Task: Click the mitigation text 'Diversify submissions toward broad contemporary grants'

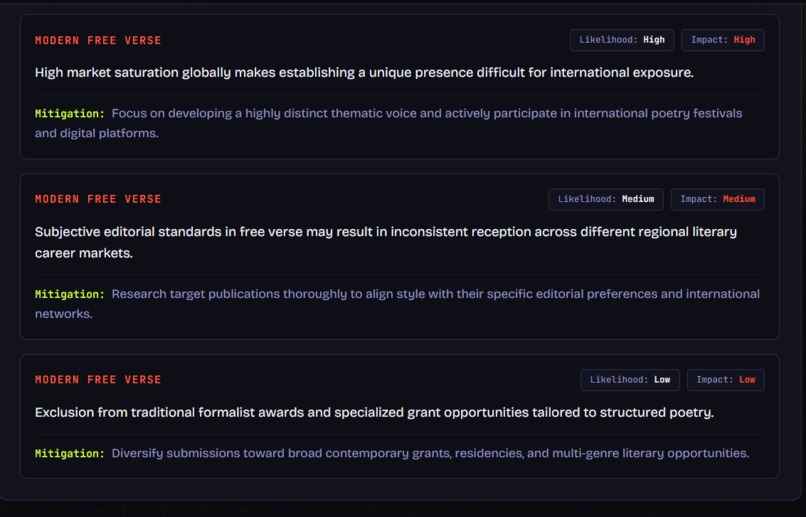Action: [x=281, y=453]
